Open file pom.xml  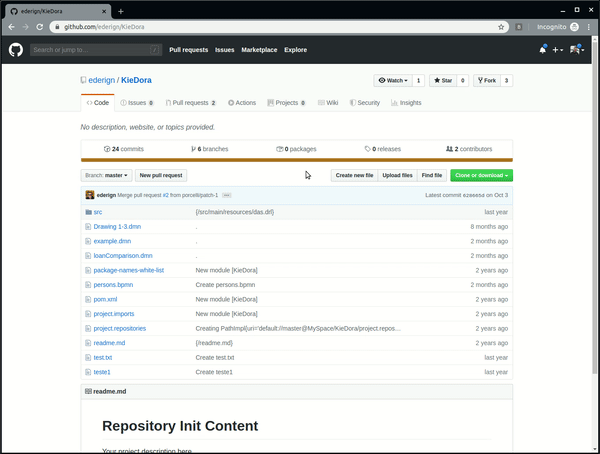click(105, 299)
